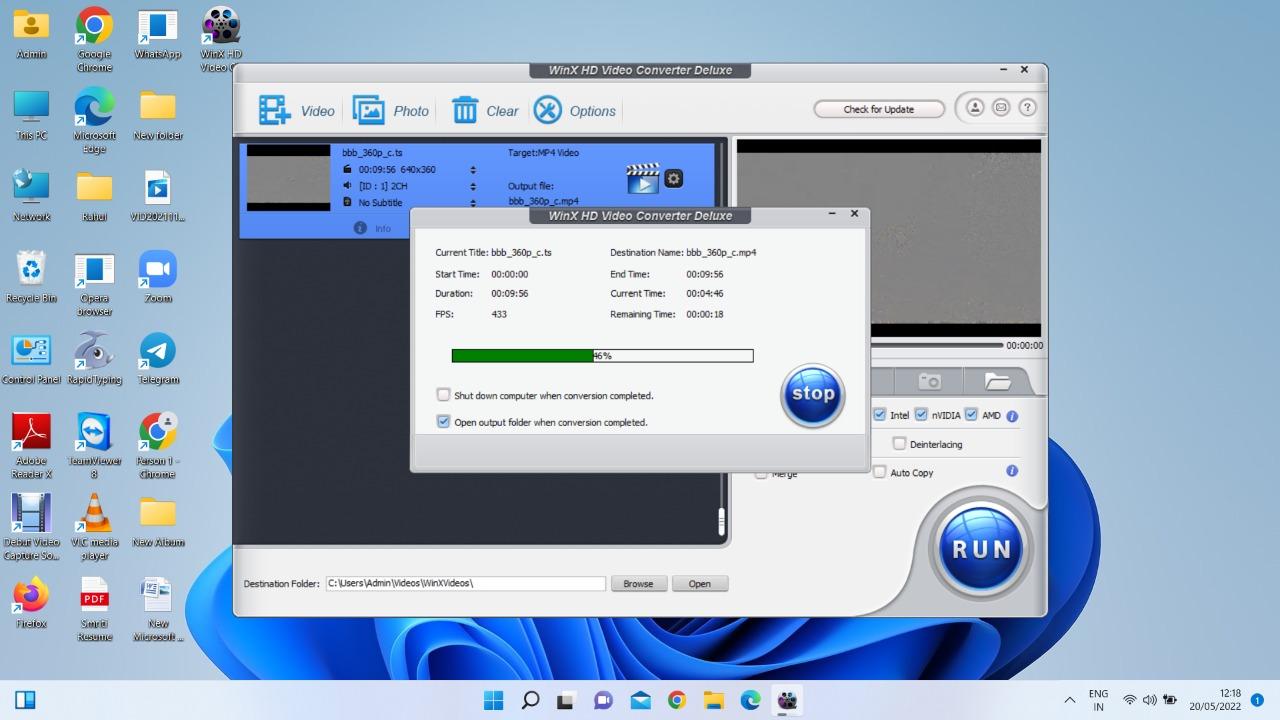Uncheck the nVIDIA hardware accelerator checkbox
Viewport: 1280px width, 720px height.
(x=921, y=415)
